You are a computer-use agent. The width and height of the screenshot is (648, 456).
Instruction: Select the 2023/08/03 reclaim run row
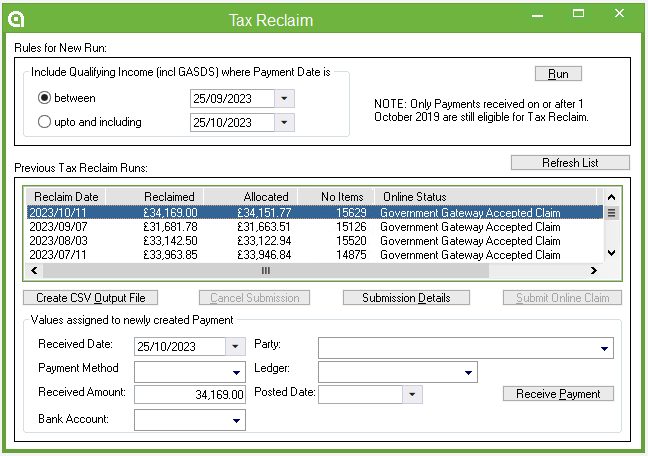(x=314, y=241)
